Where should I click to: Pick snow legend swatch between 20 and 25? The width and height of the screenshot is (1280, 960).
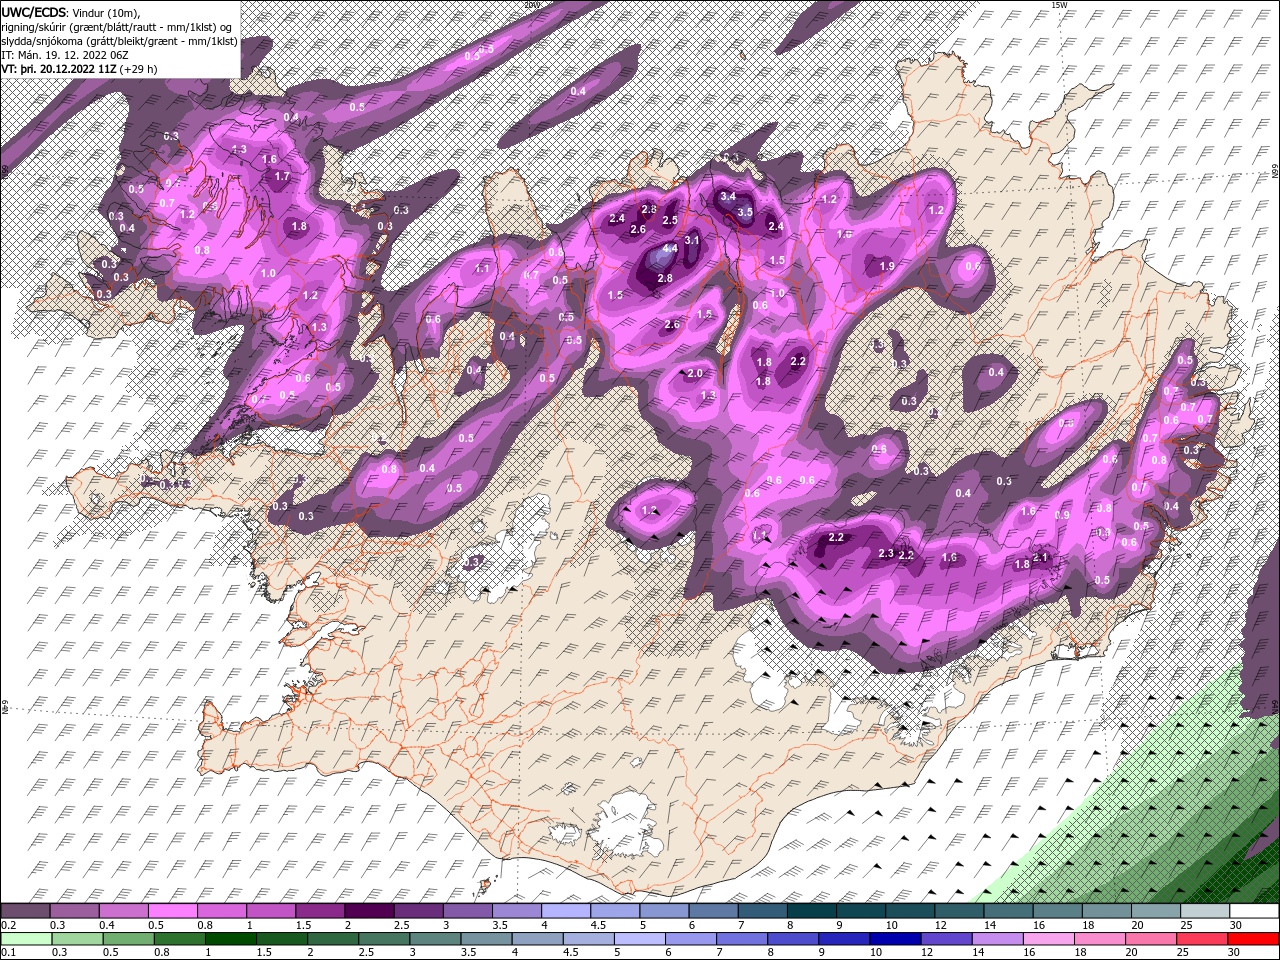click(x=1155, y=911)
